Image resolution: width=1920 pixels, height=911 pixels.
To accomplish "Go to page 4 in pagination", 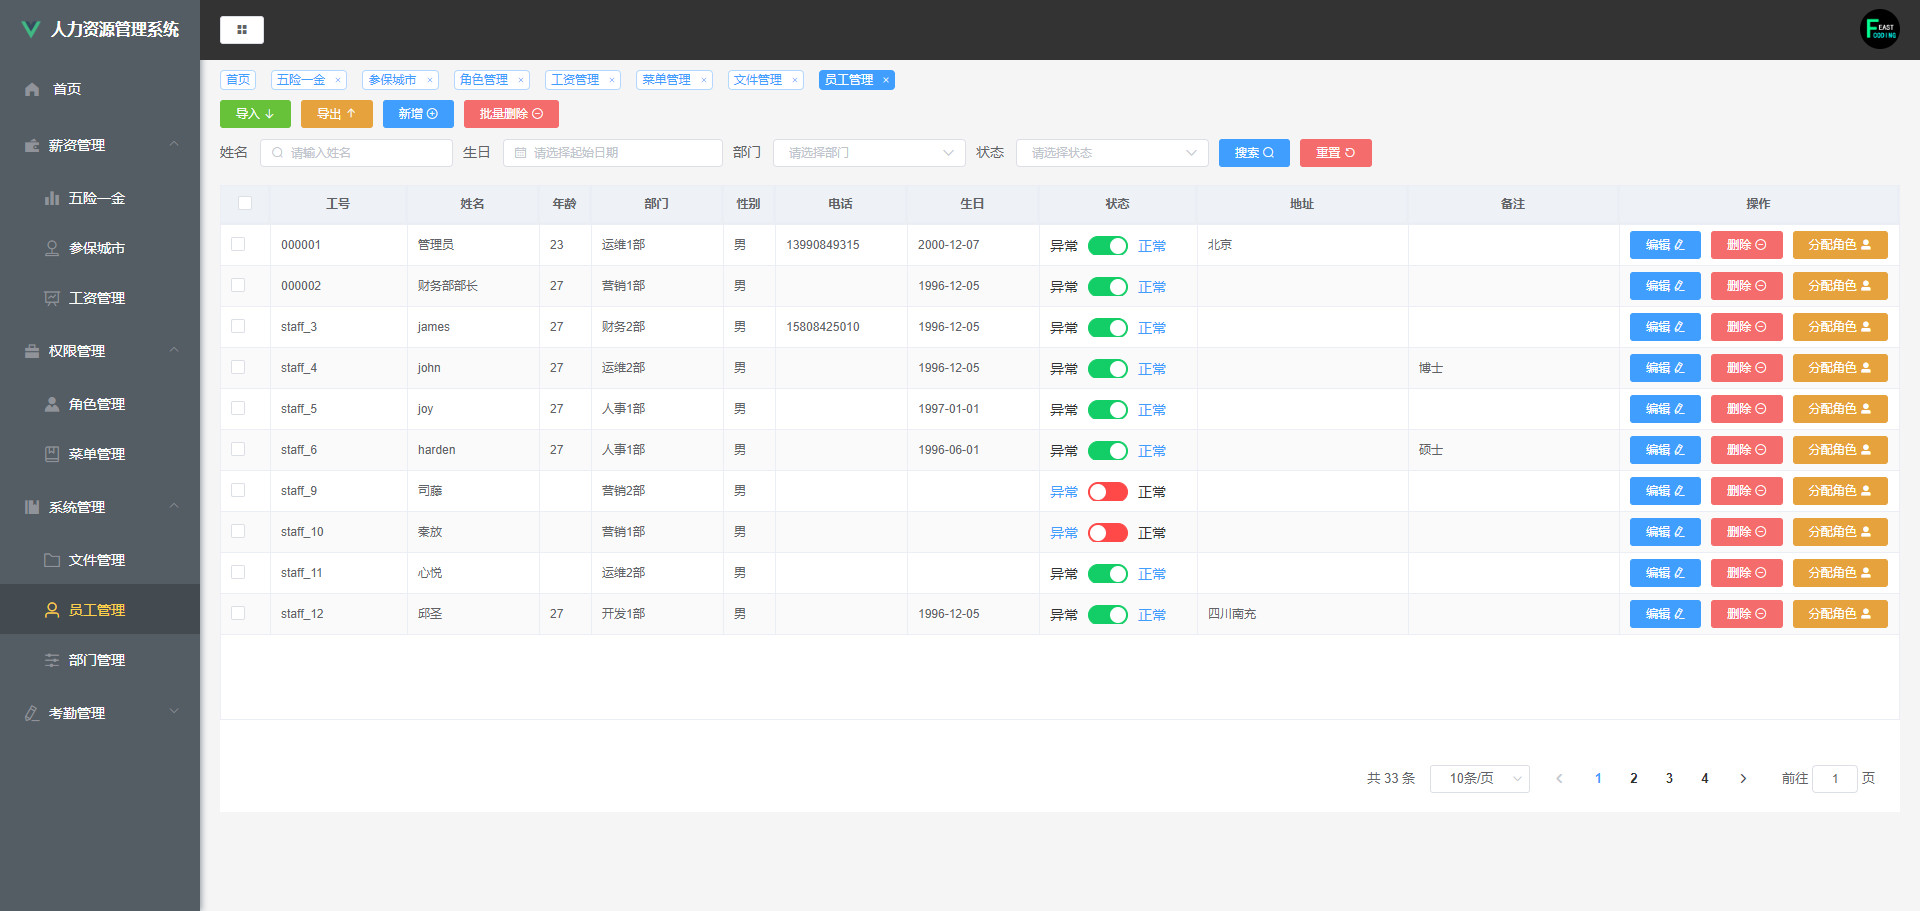I will [1705, 778].
